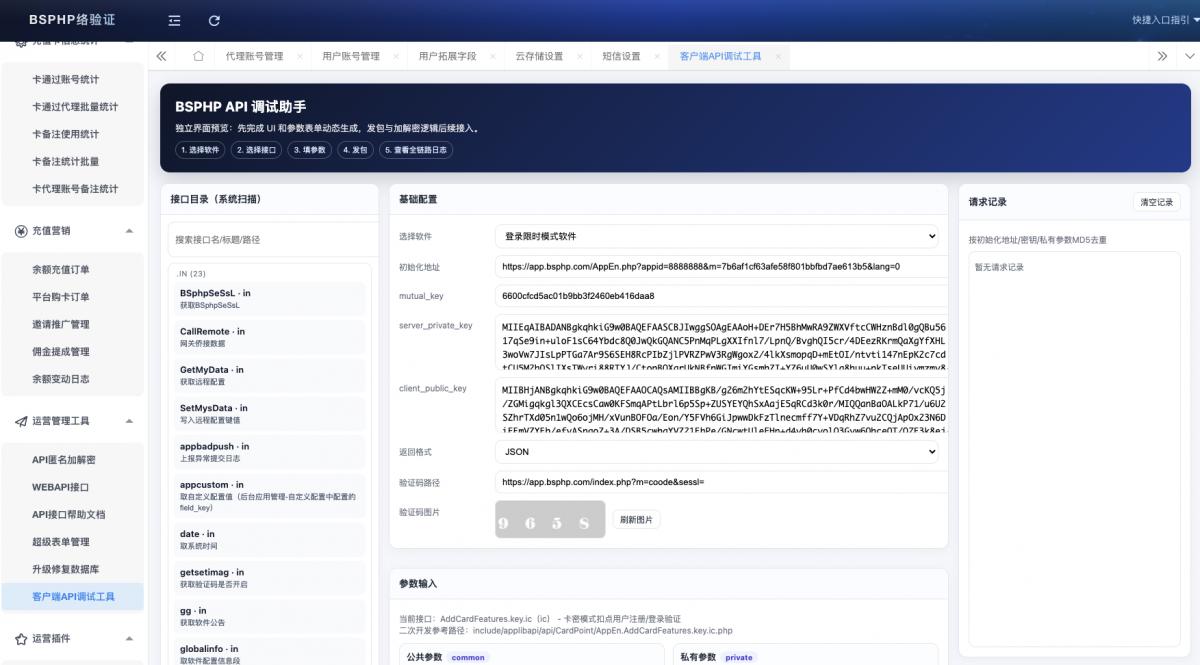Select the getsetimag · in interface
1200x665 pixels.
coord(269,577)
